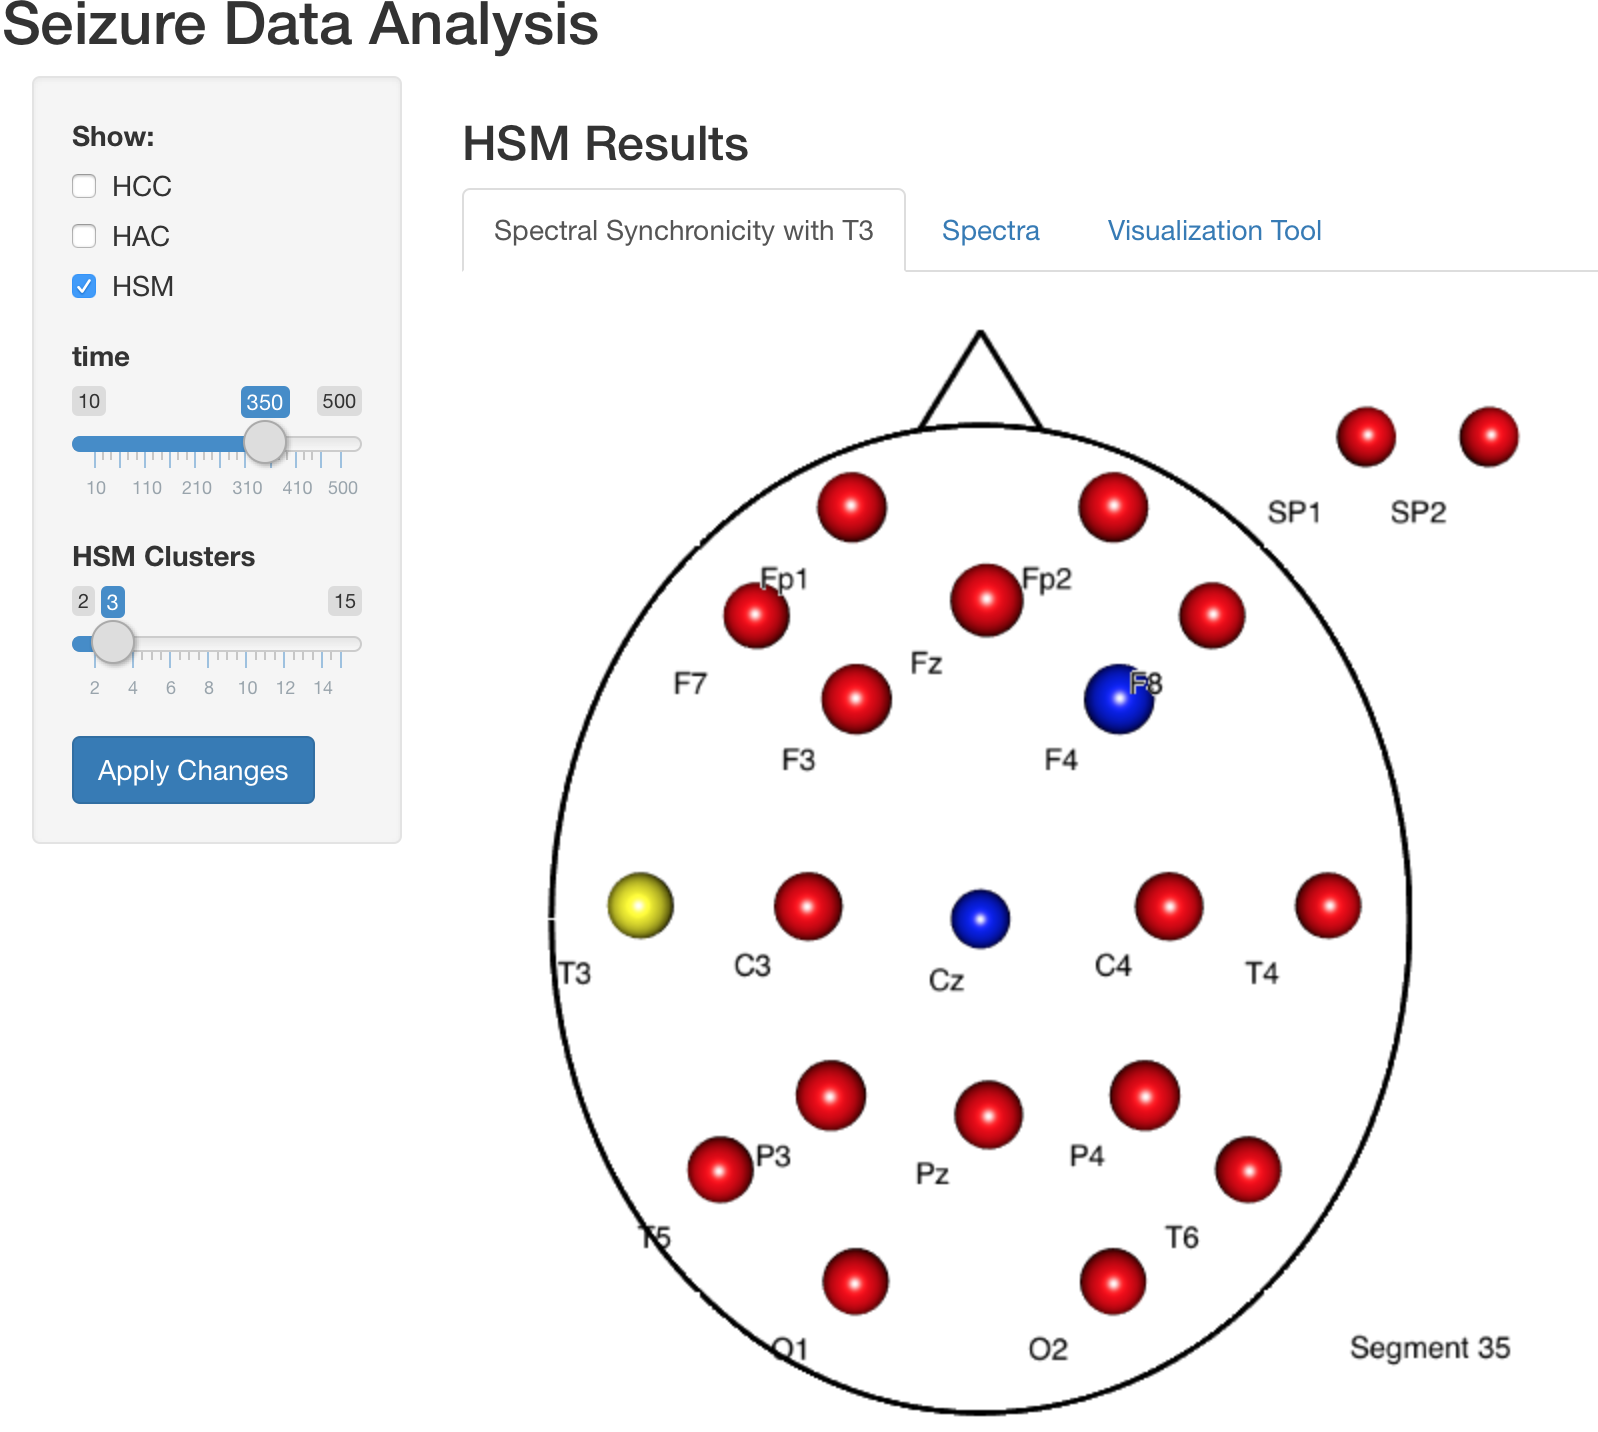The width and height of the screenshot is (1598, 1432).
Task: Enable the HCC checkbox
Action: pos(85,187)
